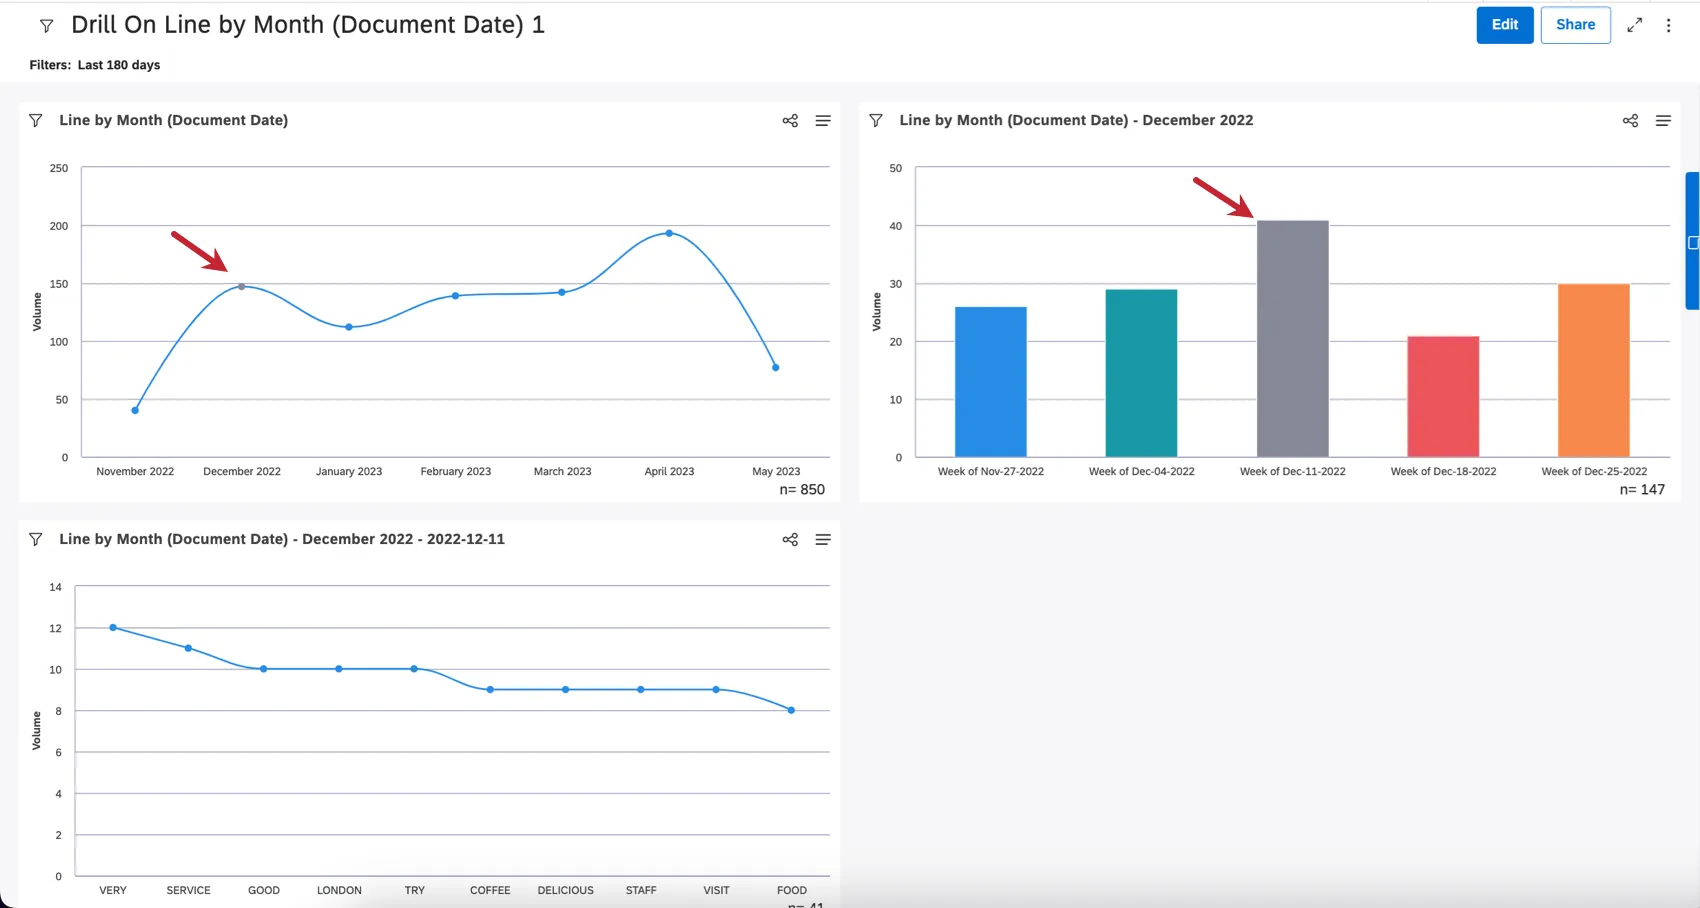Click the share icon on the 2022-12-11 widget
Image resolution: width=1700 pixels, height=908 pixels.
(790, 539)
